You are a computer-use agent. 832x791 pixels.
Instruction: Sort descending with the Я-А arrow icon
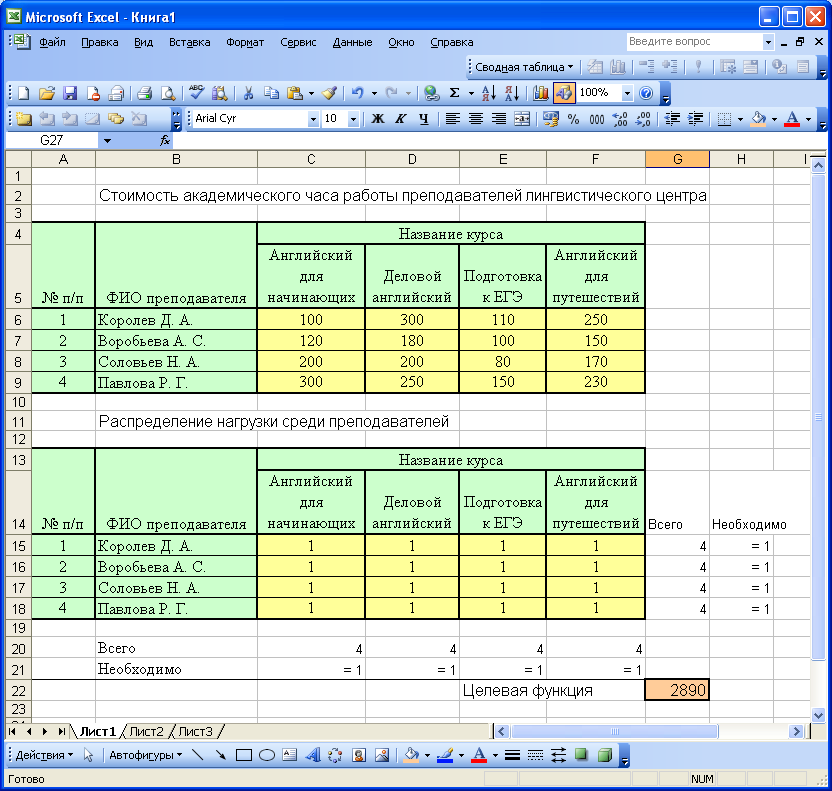[512, 93]
